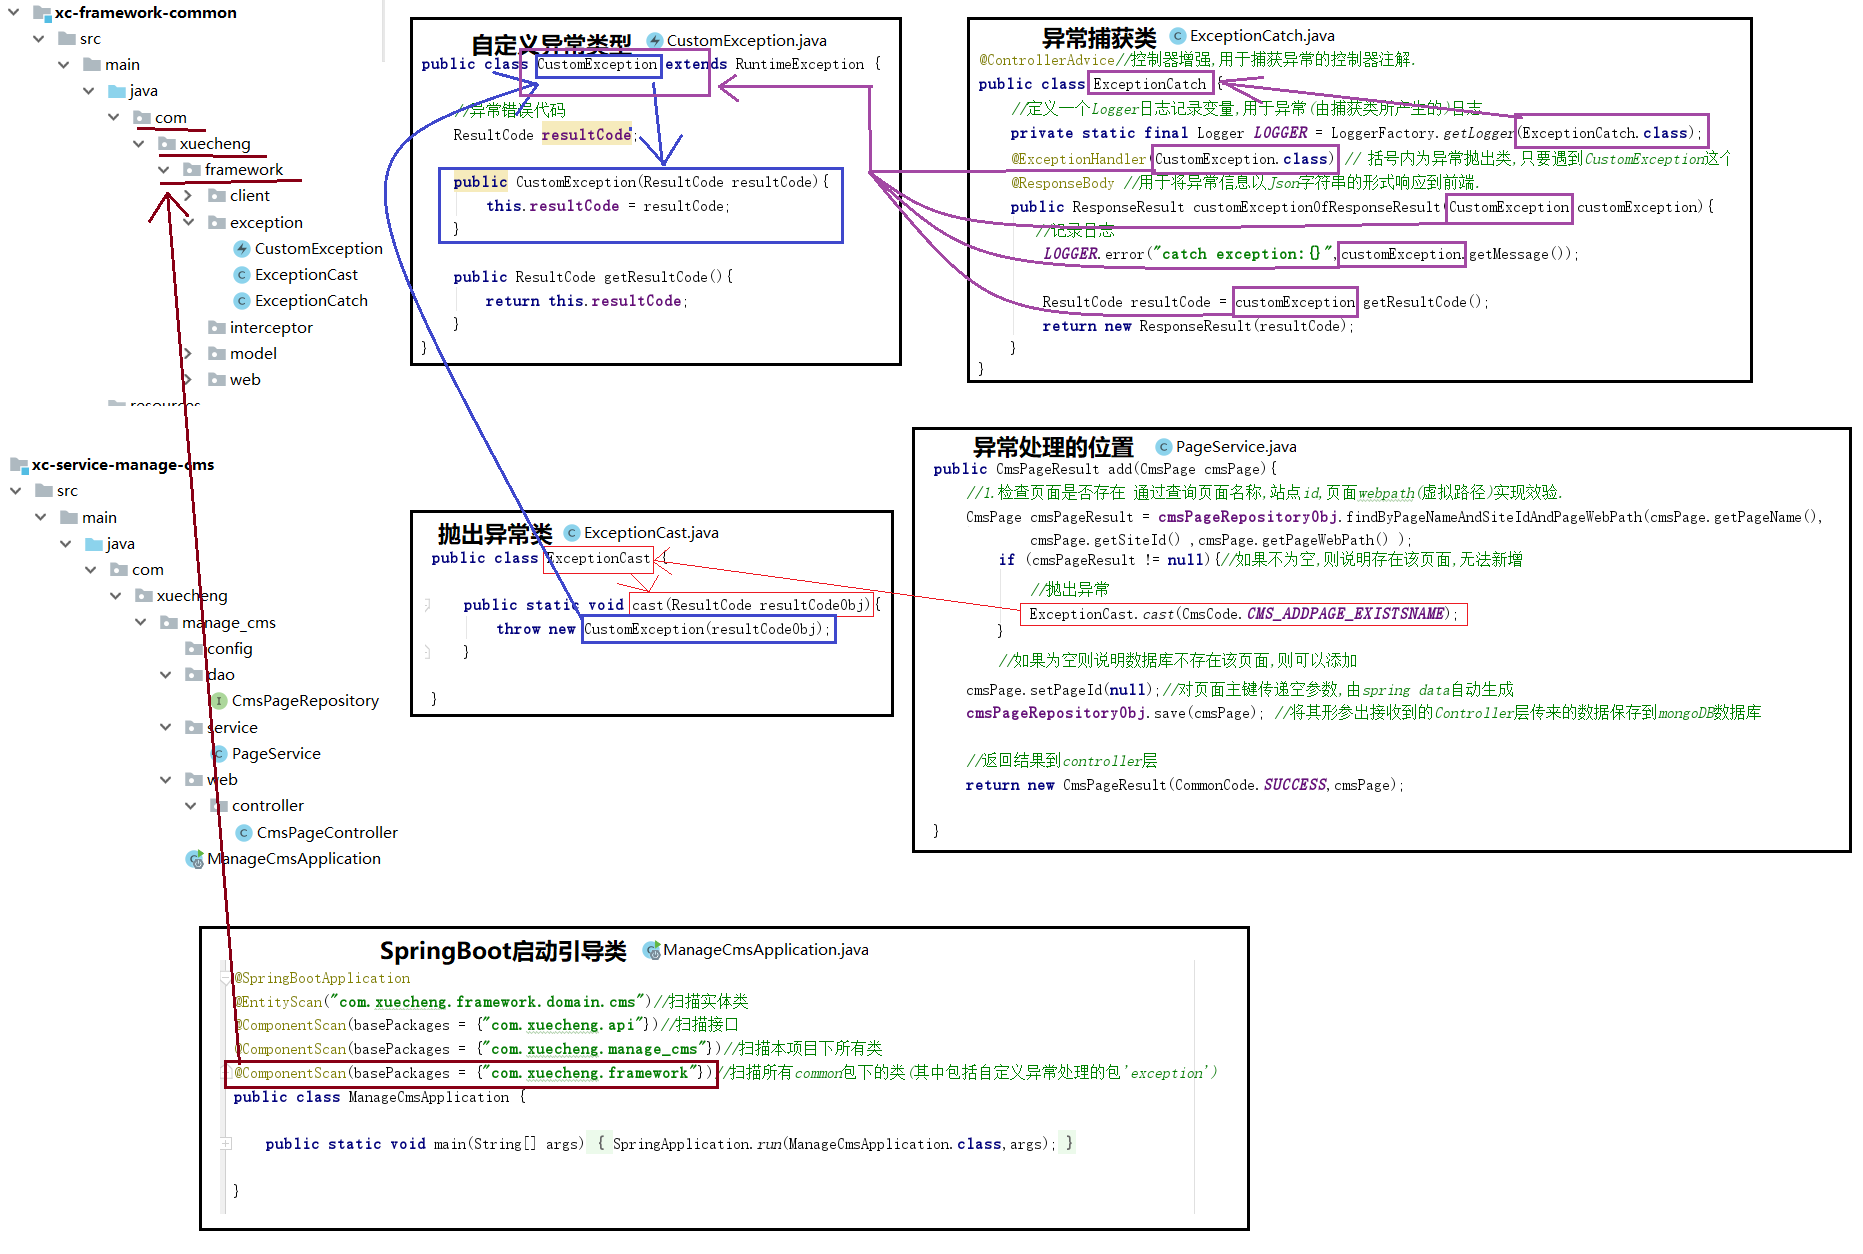Click the java source folder icon in manage-cms

click(x=94, y=544)
